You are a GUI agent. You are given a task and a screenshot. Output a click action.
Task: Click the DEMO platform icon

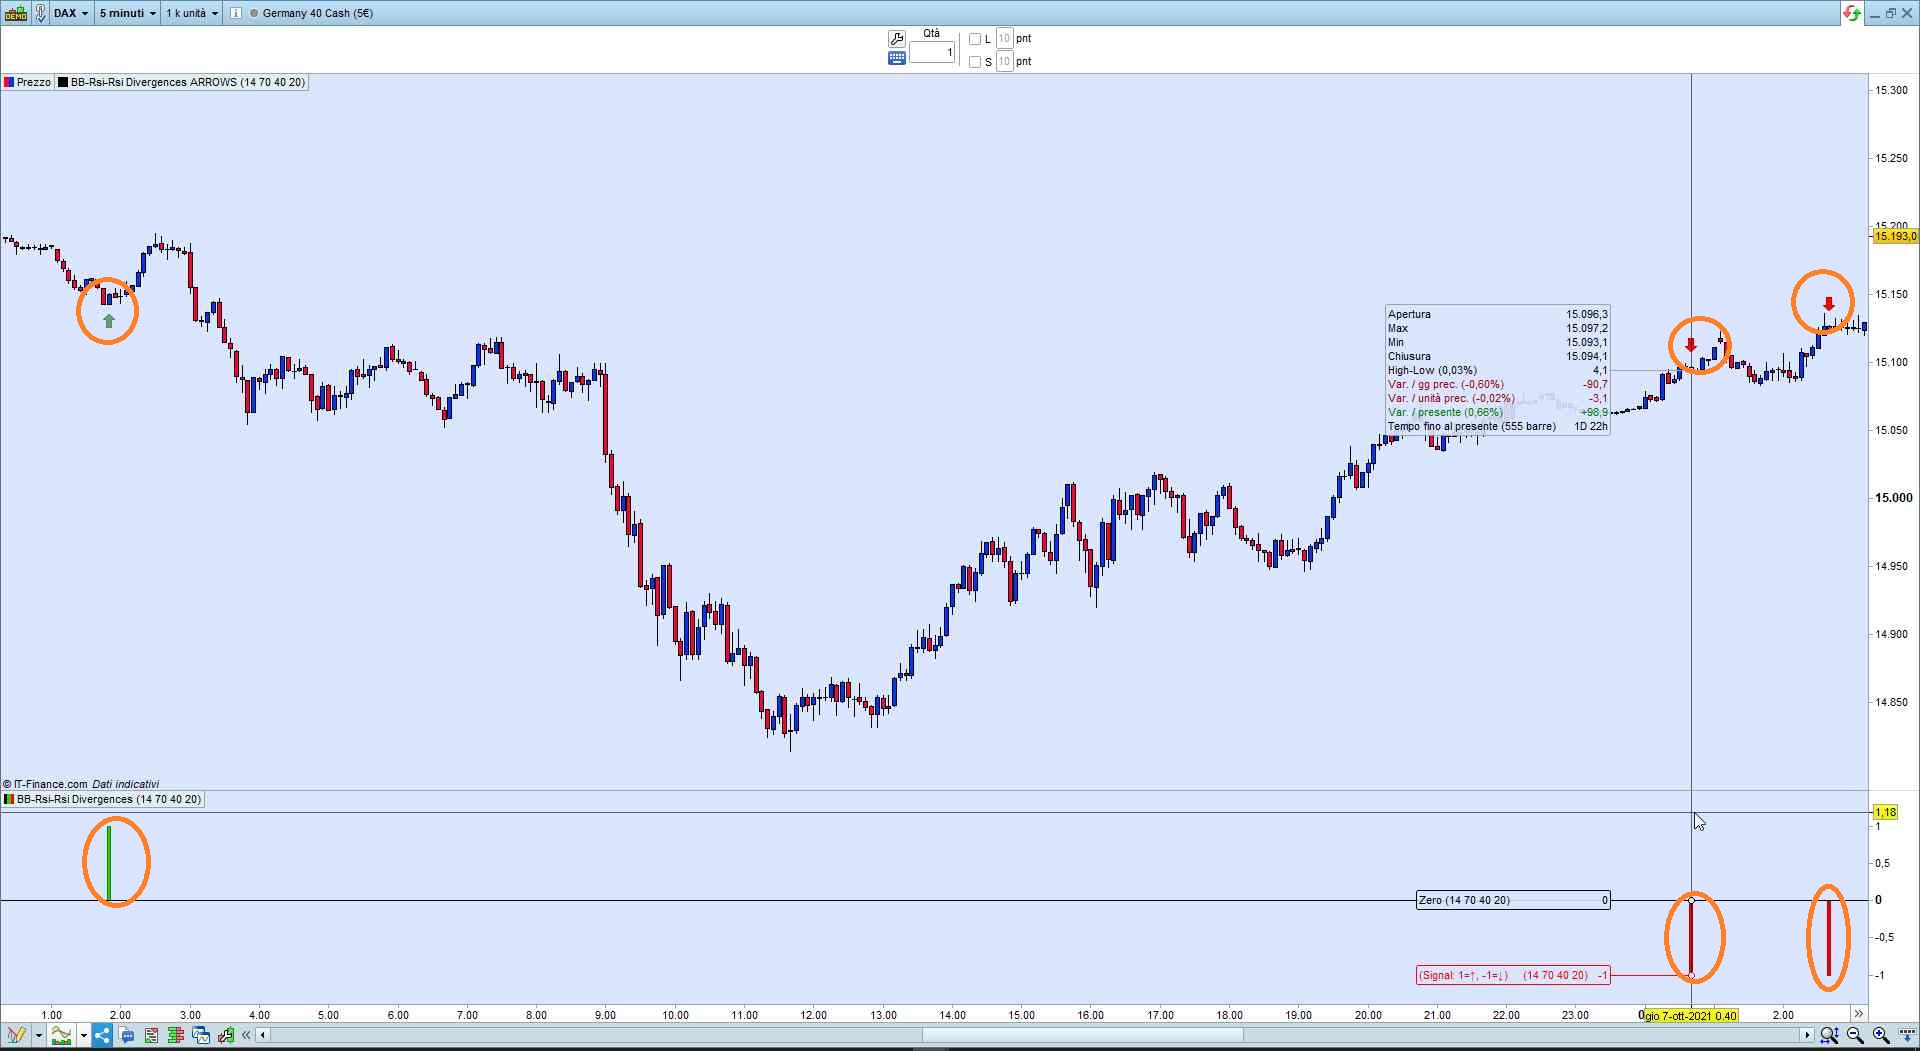pos(15,13)
